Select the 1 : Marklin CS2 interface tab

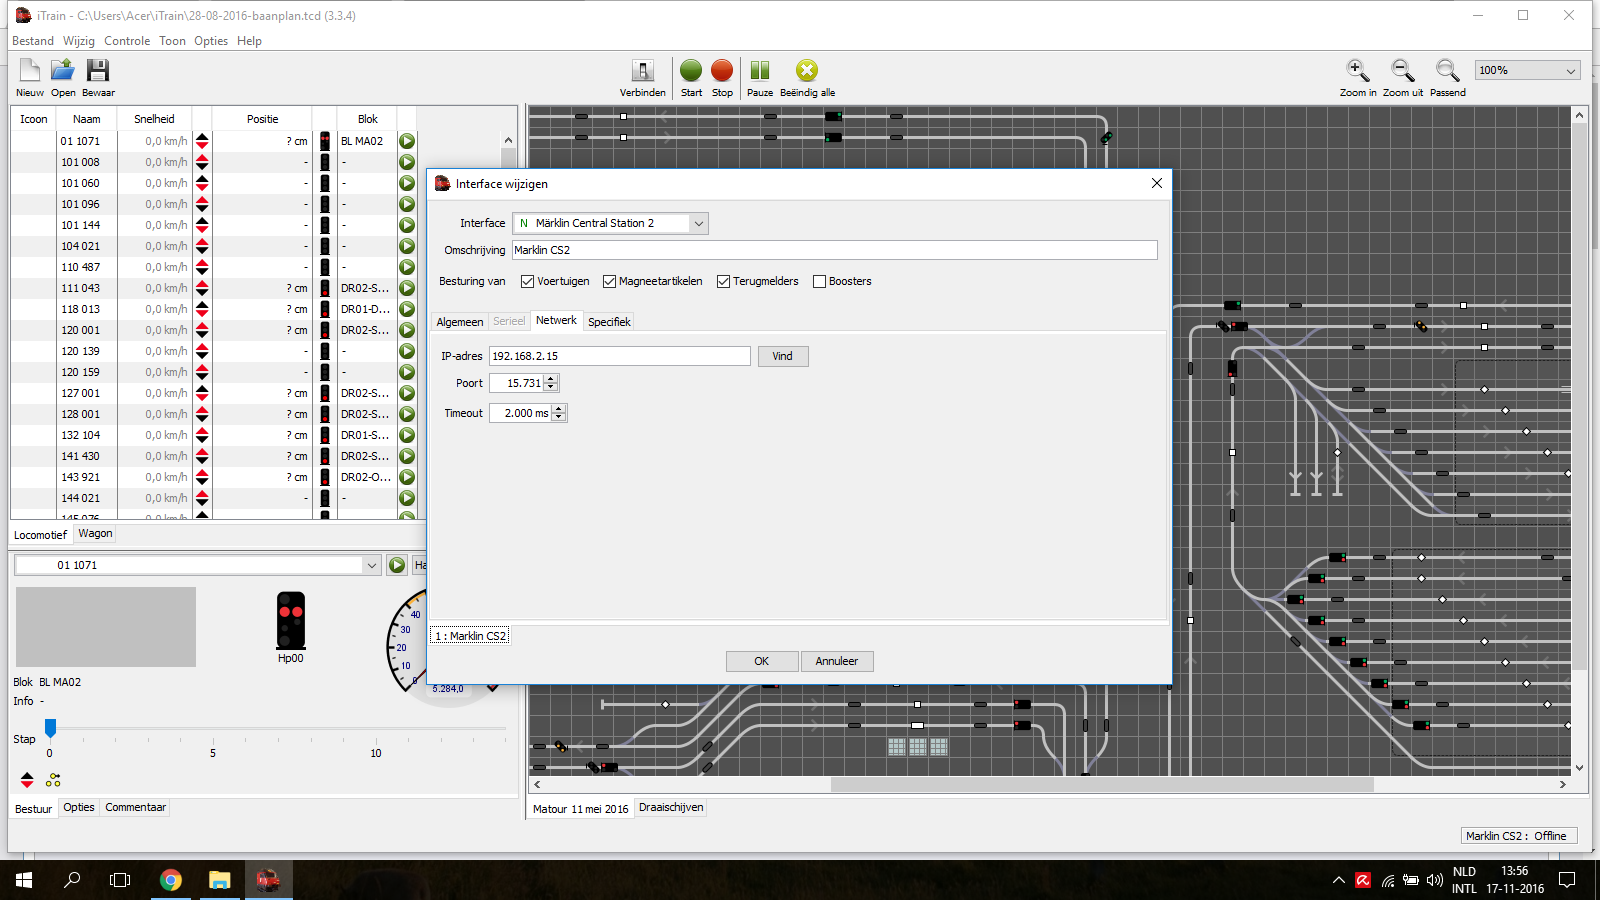pyautogui.click(x=470, y=636)
